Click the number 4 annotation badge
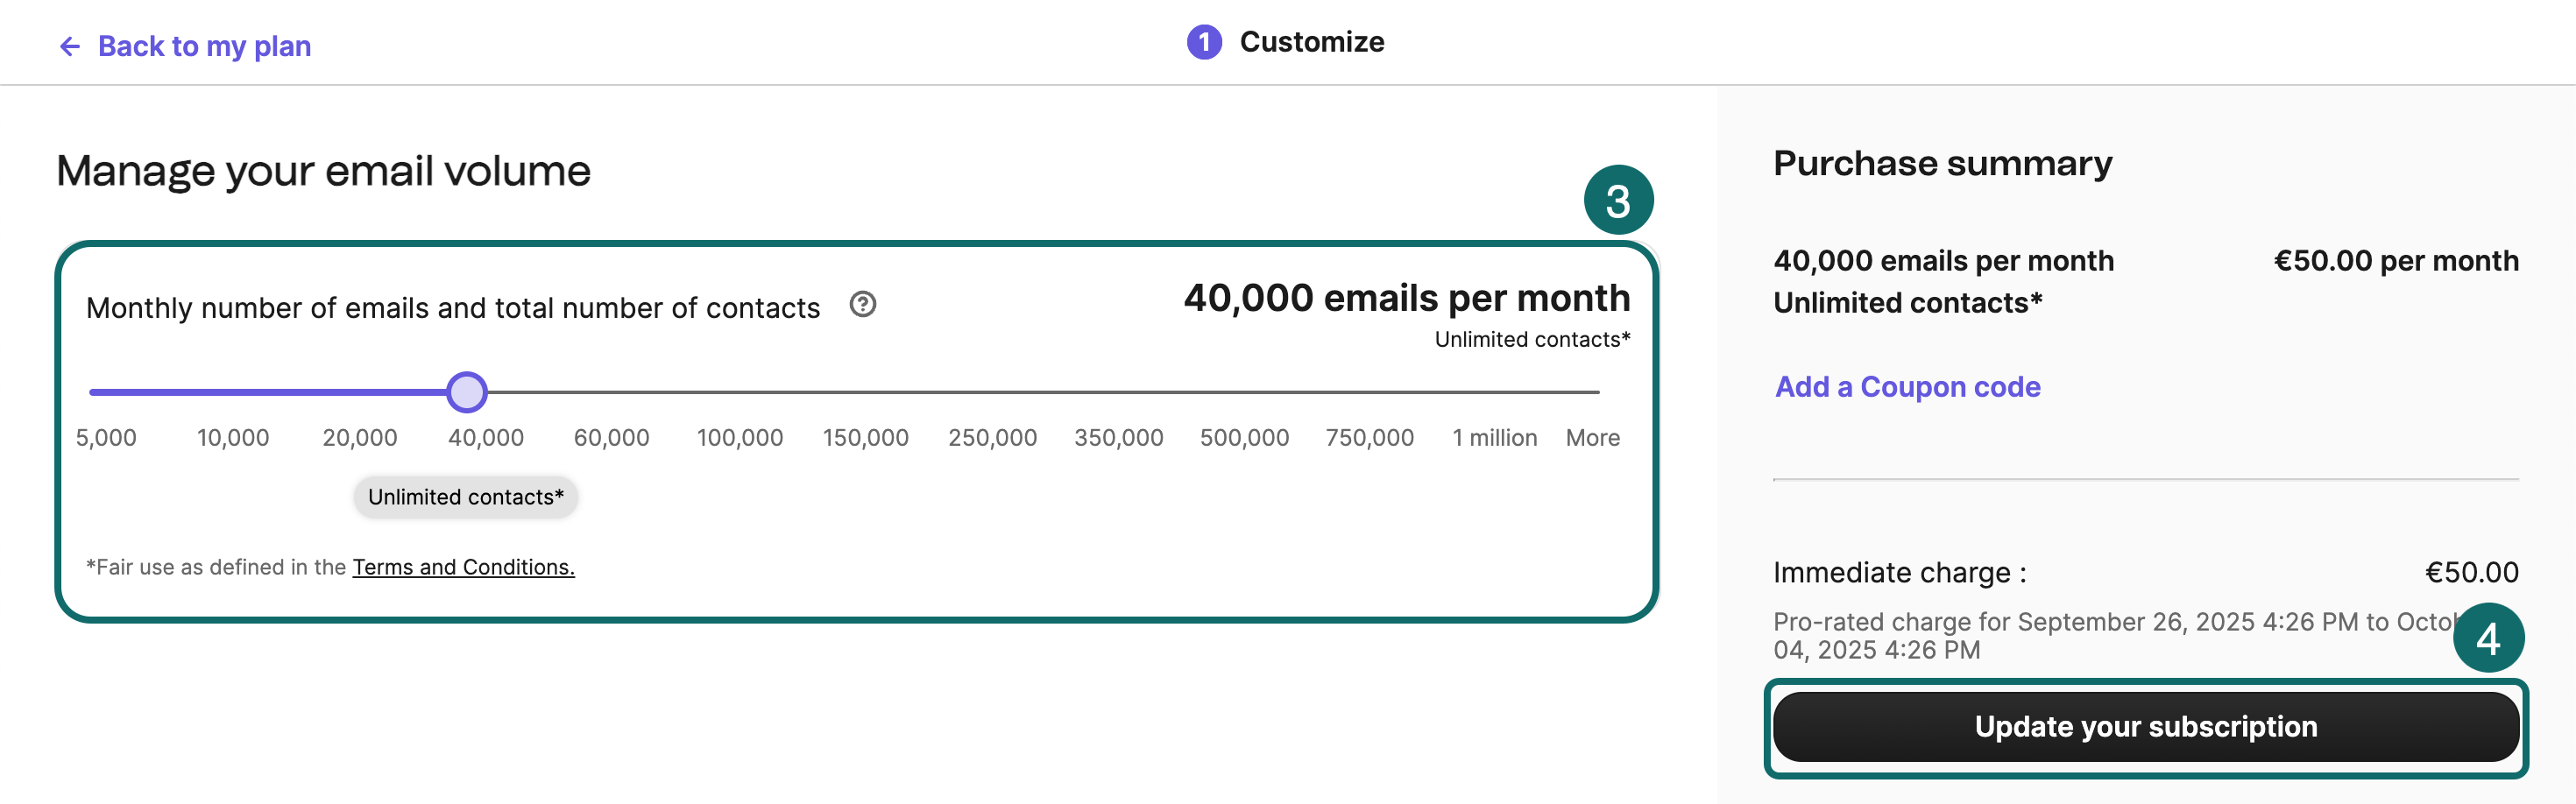Viewport: 2576px width, 804px height. pos(2487,639)
